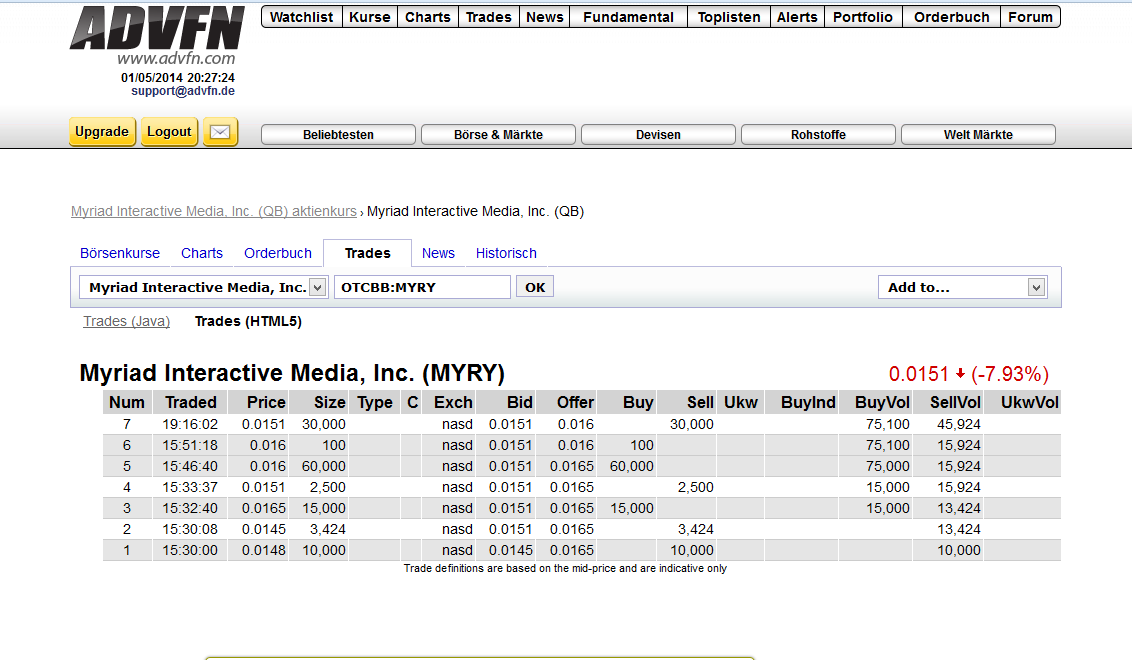The width and height of the screenshot is (1132, 660).
Task: Click the www.advfn.com text
Action: point(176,58)
